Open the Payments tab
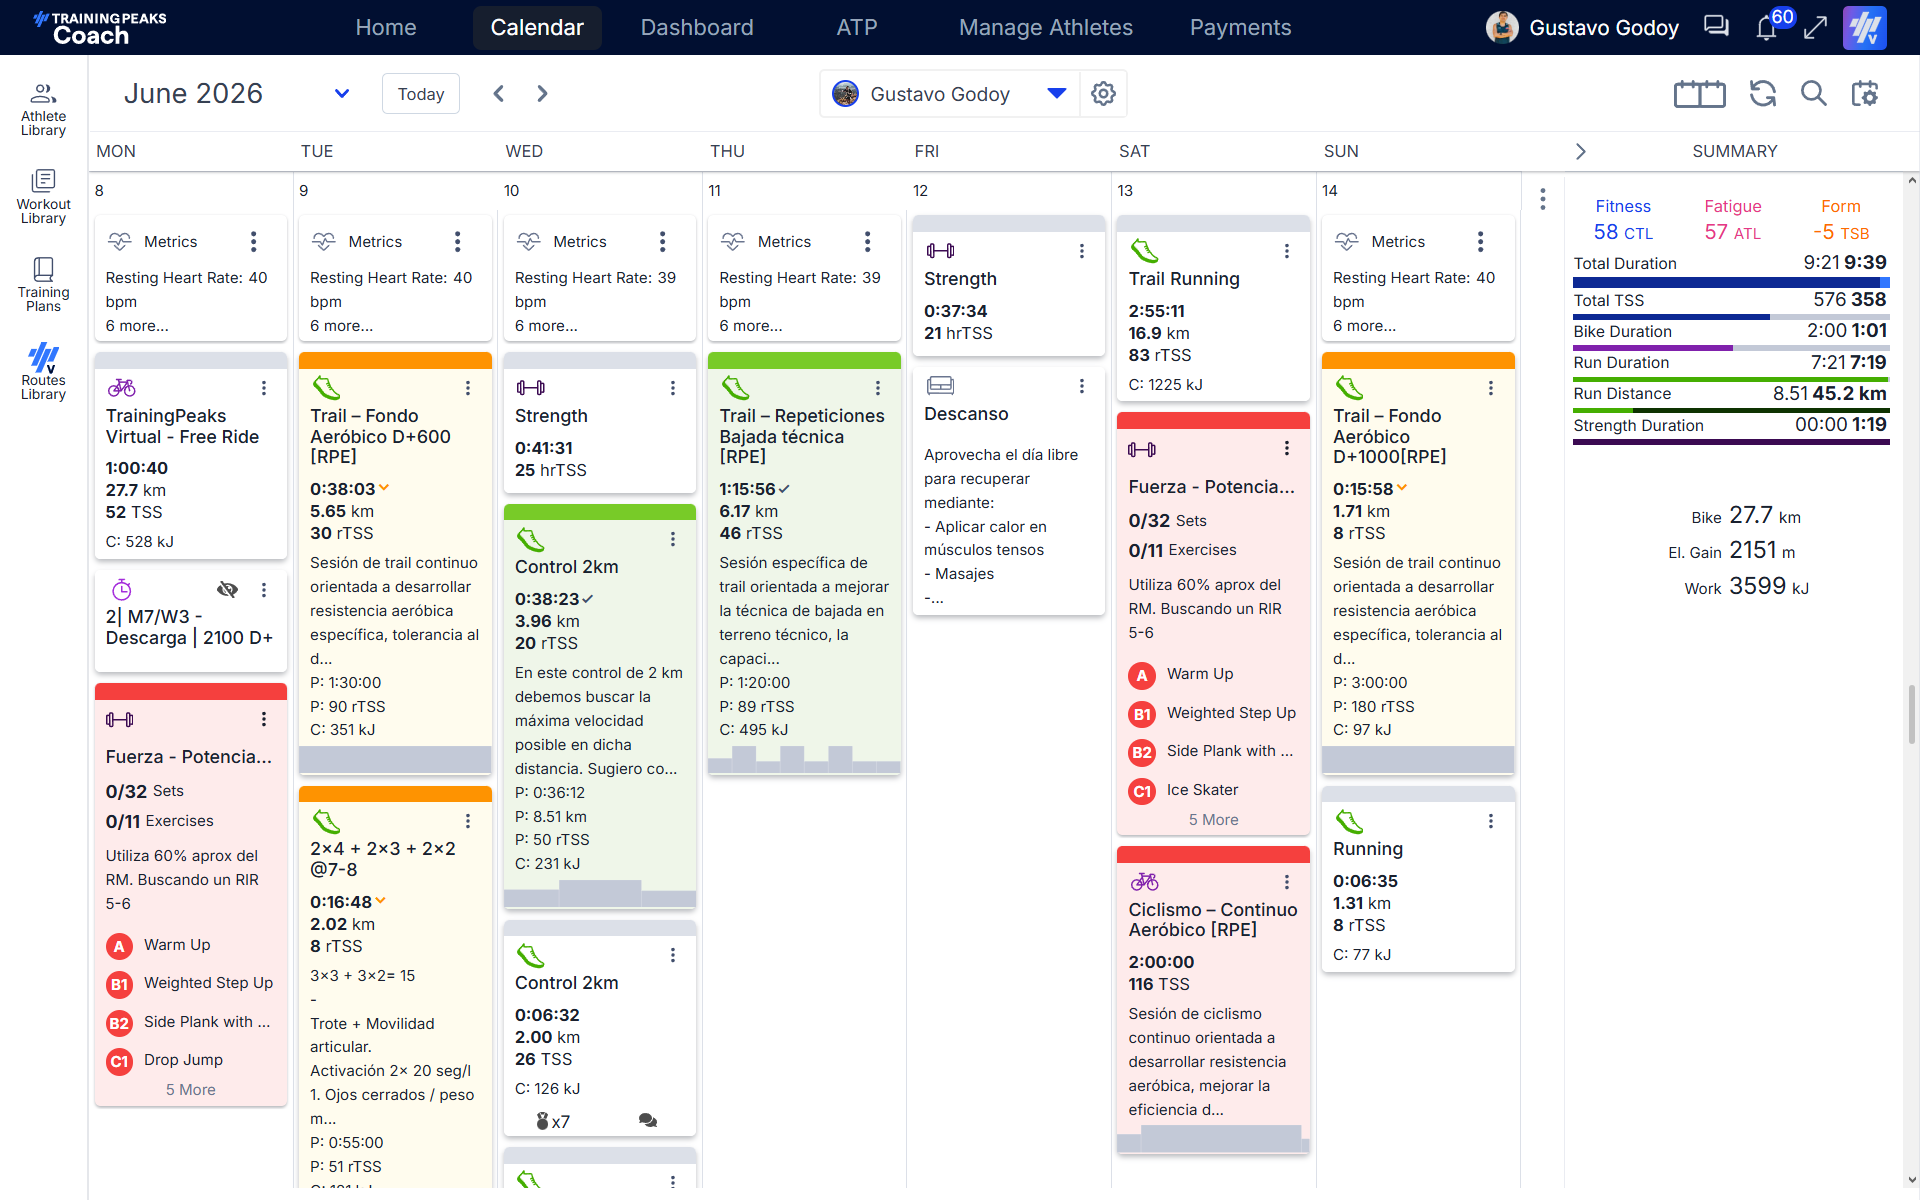The height and width of the screenshot is (1200, 1920). pyautogui.click(x=1240, y=27)
